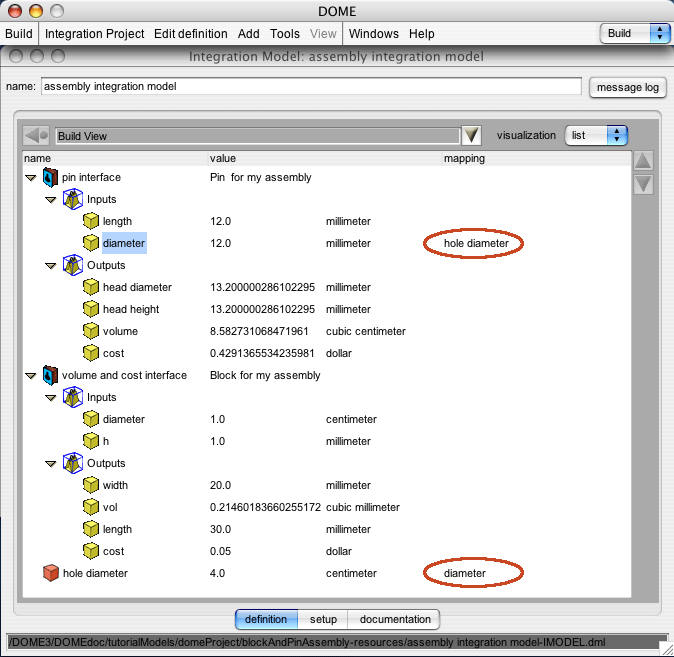Click the cube icon for centimeter diameter input
The height and width of the screenshot is (657, 674).
click(91, 419)
